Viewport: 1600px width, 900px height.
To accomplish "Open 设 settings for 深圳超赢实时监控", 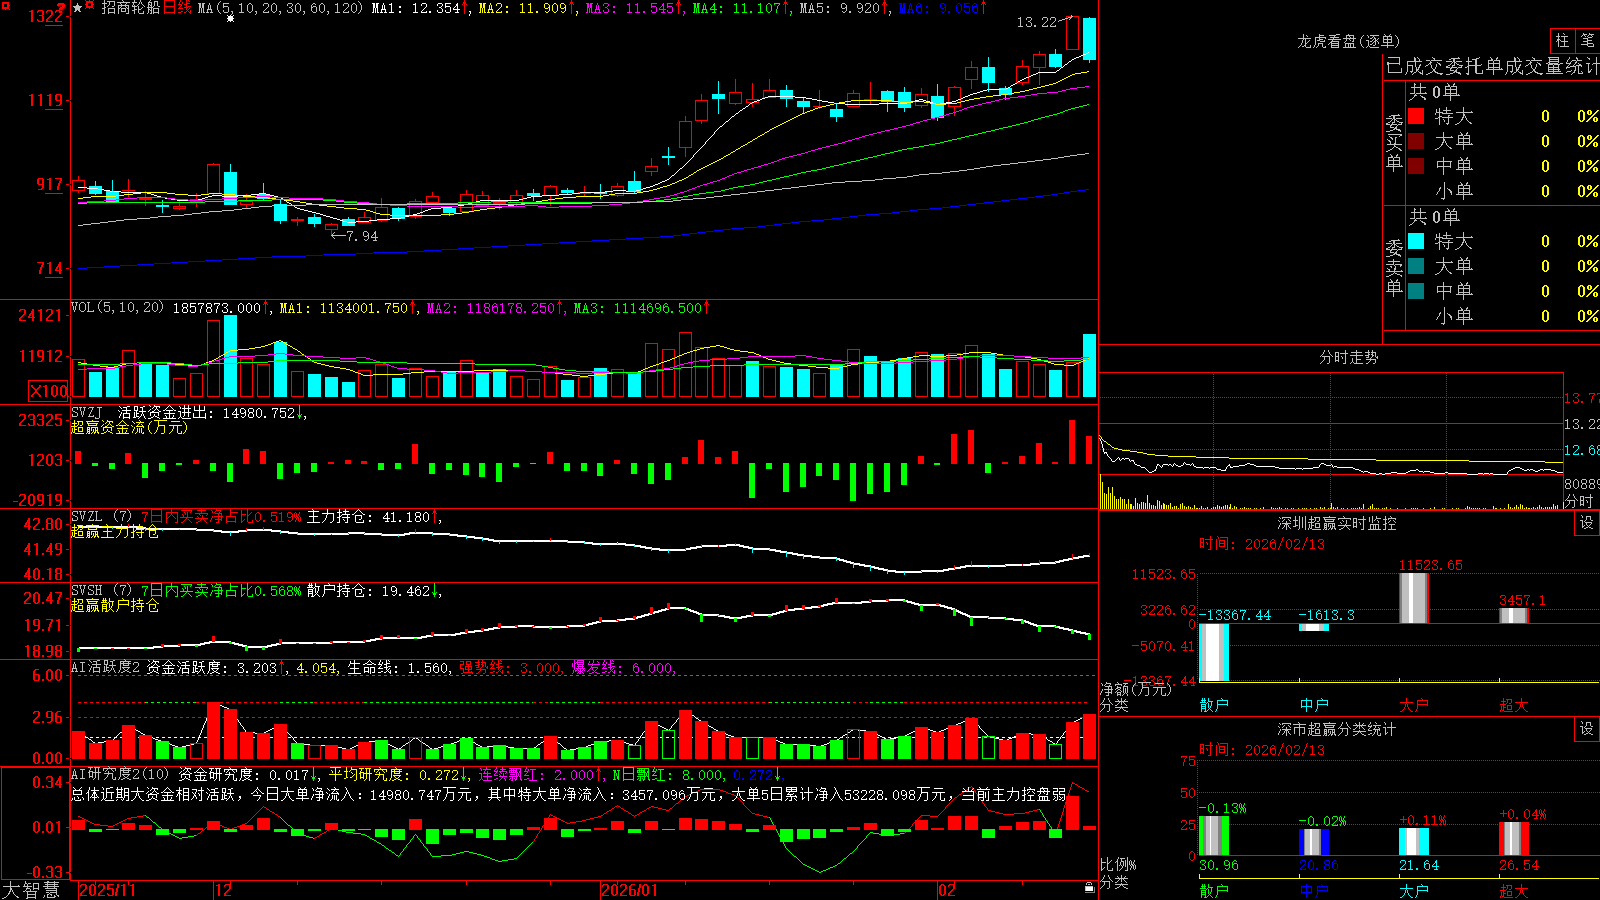I will click(1587, 523).
